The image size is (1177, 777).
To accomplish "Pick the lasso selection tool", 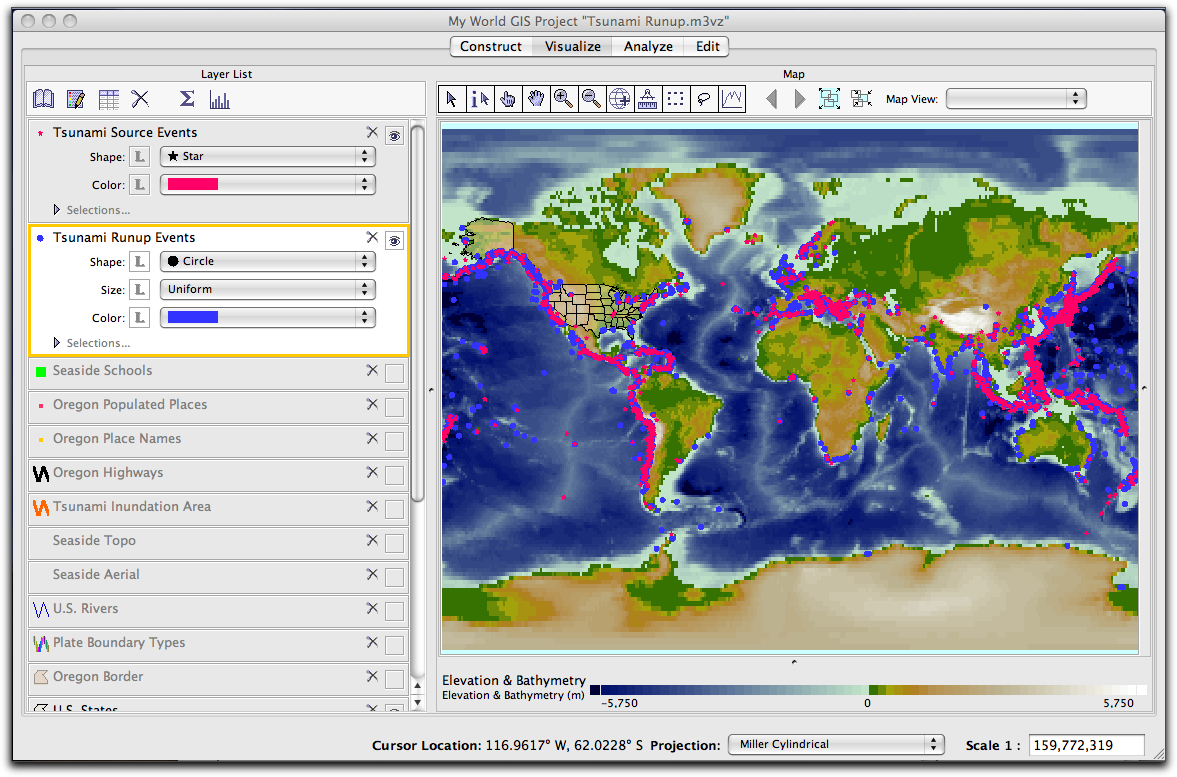I will click(x=704, y=98).
